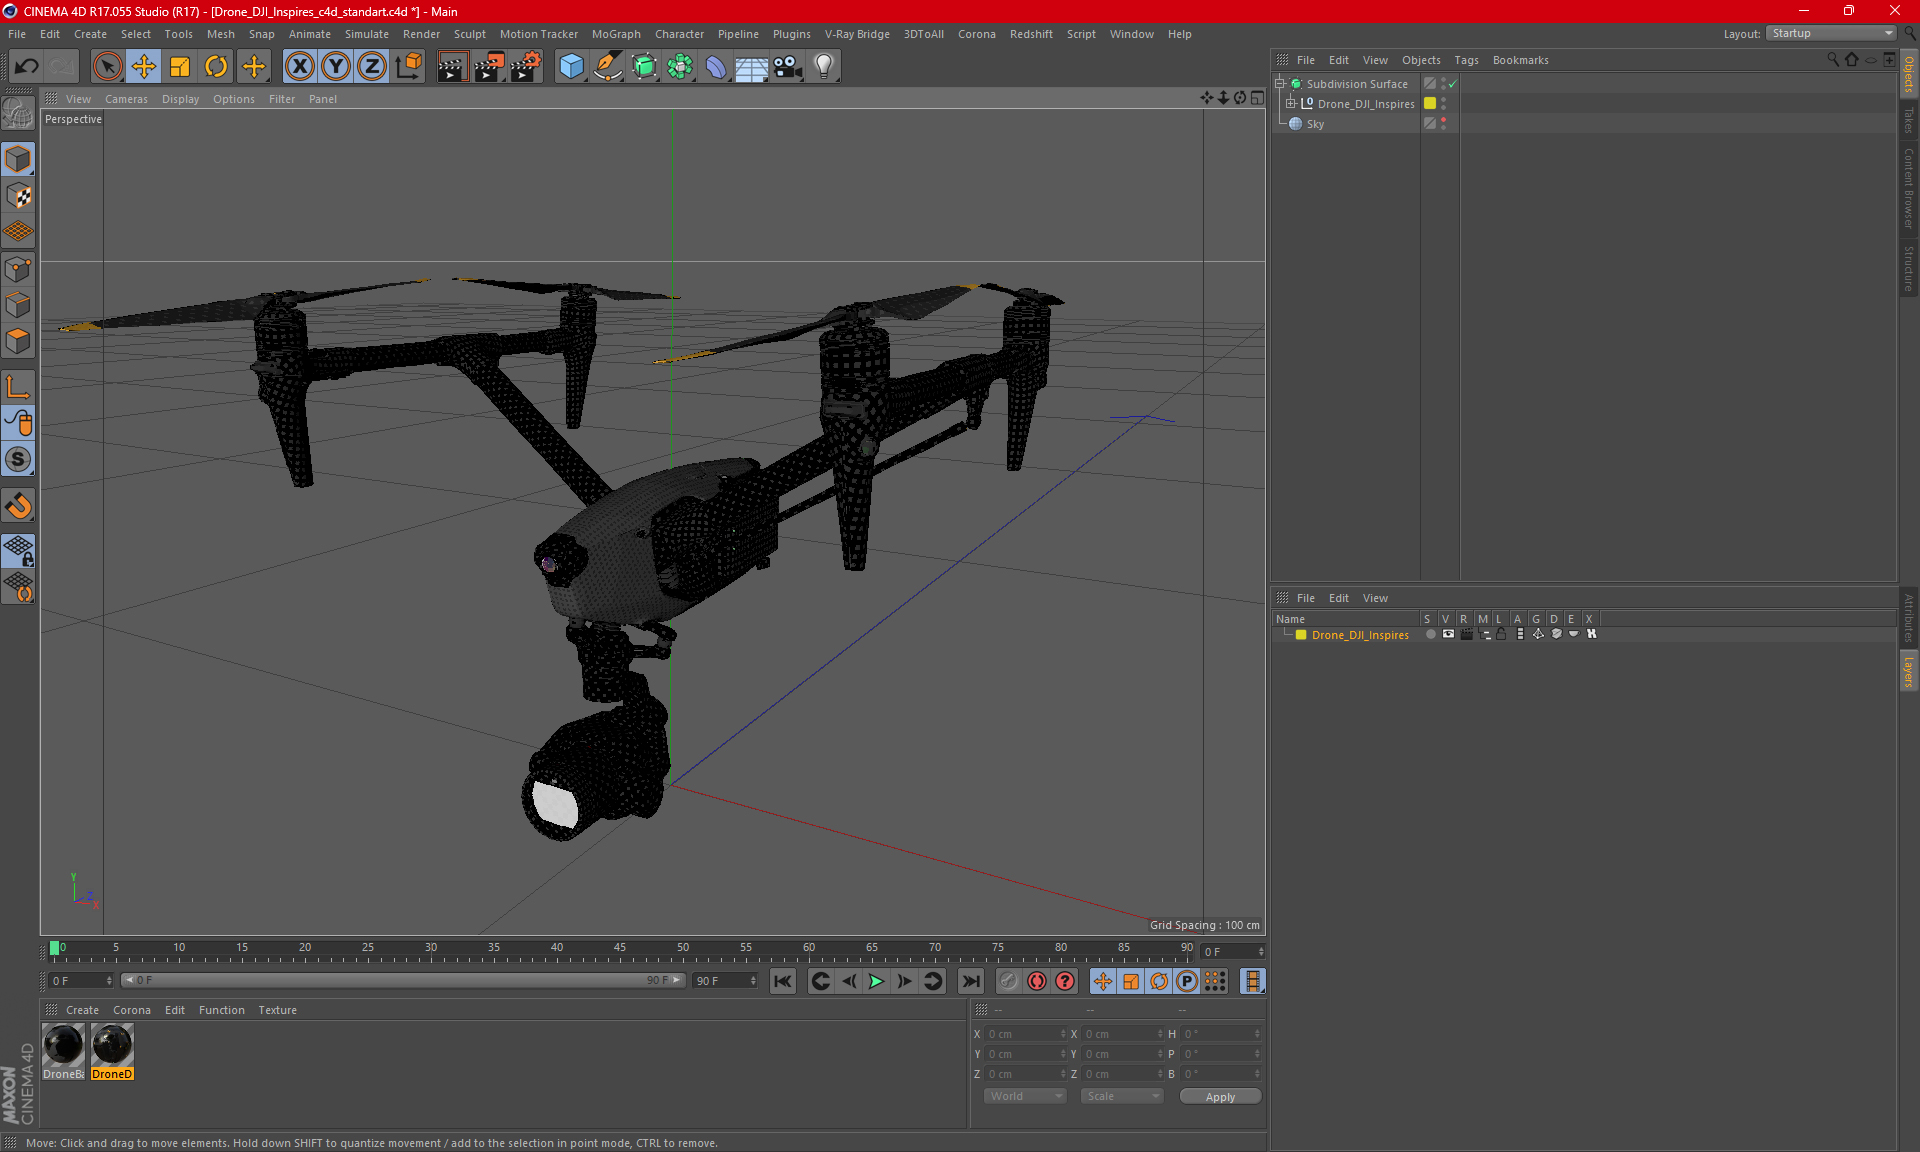Open the Layout Startup dropdown
1920x1152 pixels.
click(x=1832, y=33)
